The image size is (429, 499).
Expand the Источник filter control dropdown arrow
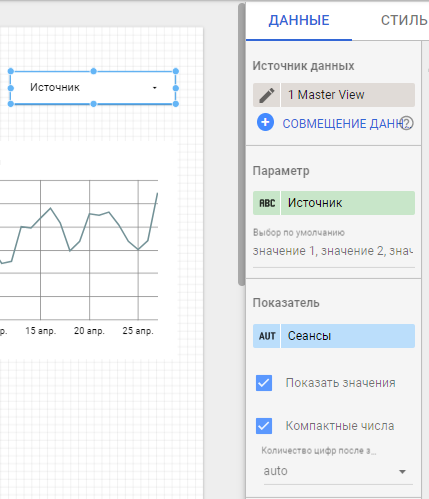(155, 88)
